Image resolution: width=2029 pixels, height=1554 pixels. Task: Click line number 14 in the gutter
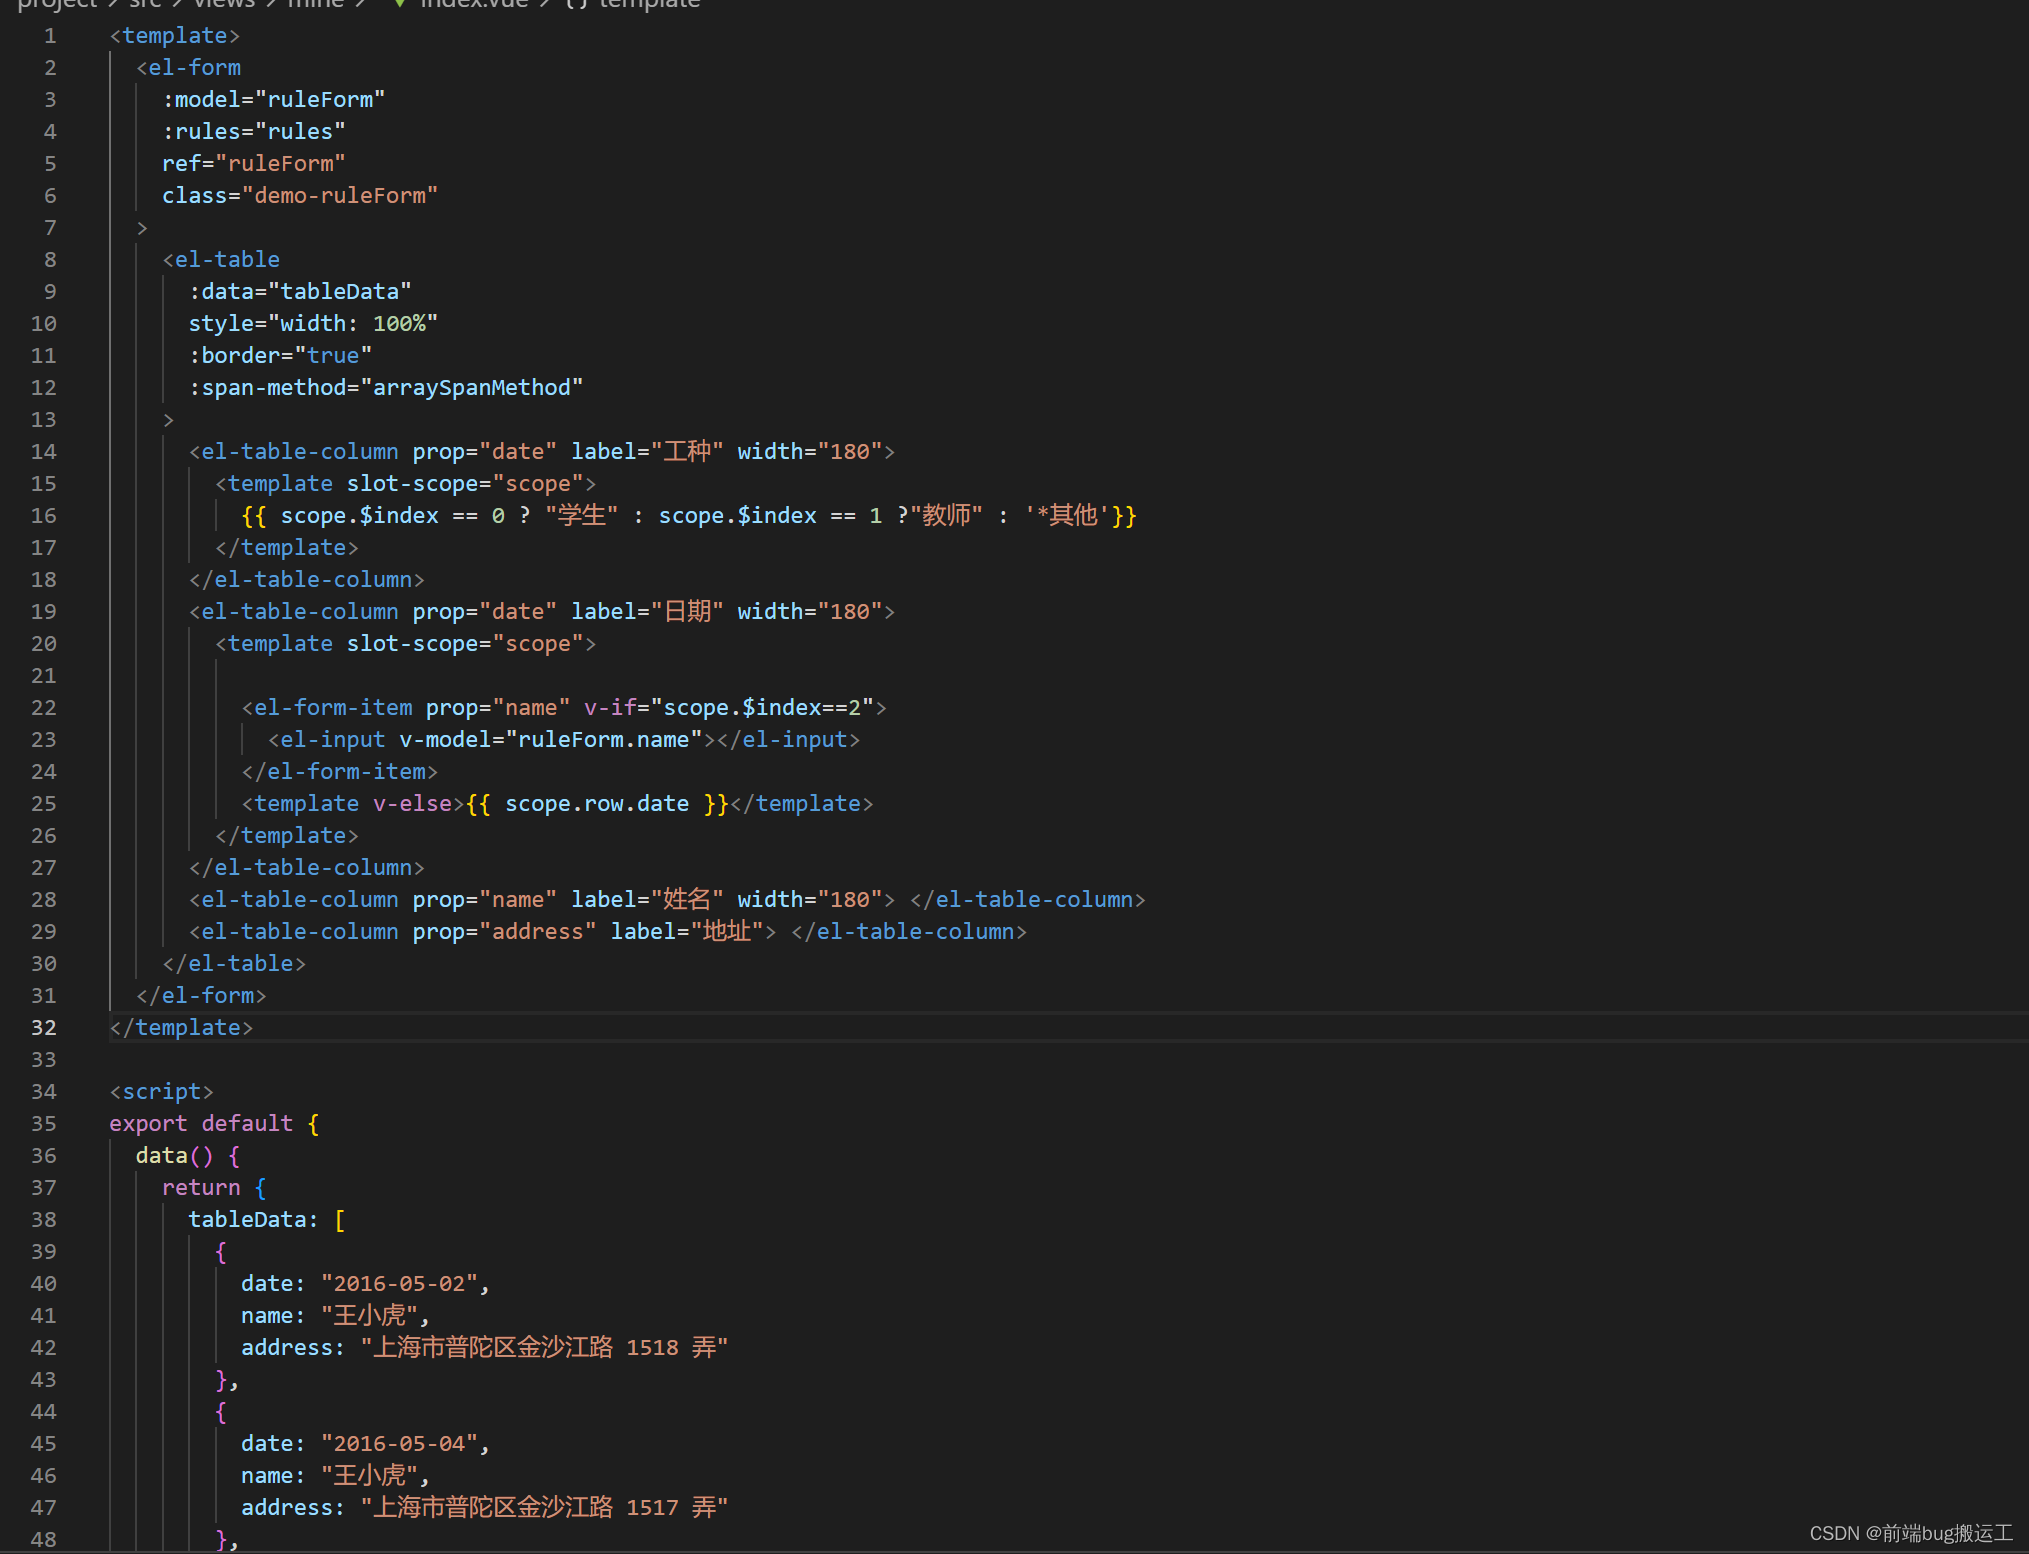43,451
